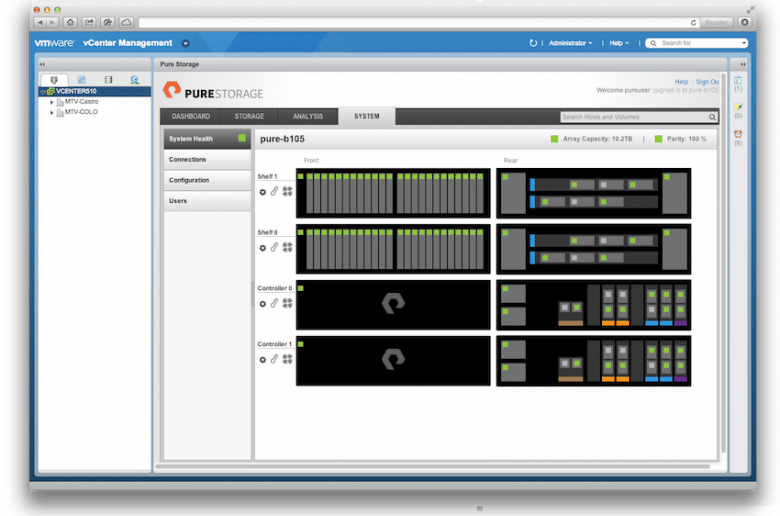Click Shelf 1 thermometer temperature icon
Screen dimensions: 780x516
coord(274,192)
